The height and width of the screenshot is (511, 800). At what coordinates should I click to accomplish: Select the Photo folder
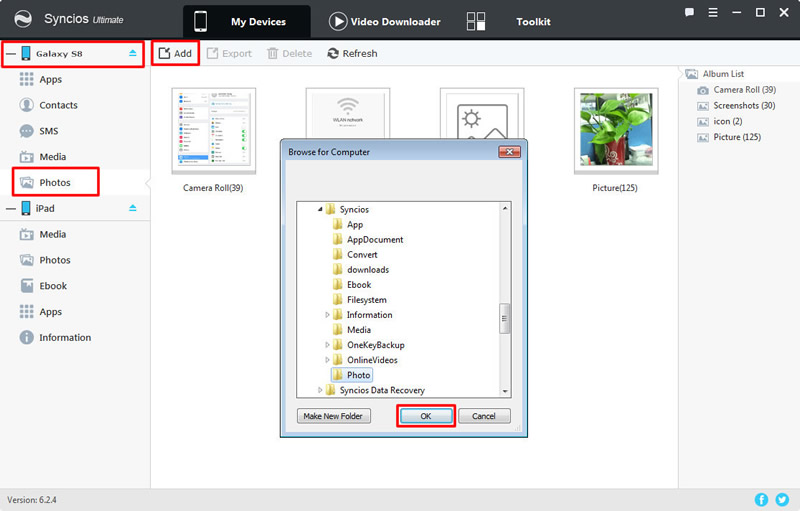[x=352, y=375]
